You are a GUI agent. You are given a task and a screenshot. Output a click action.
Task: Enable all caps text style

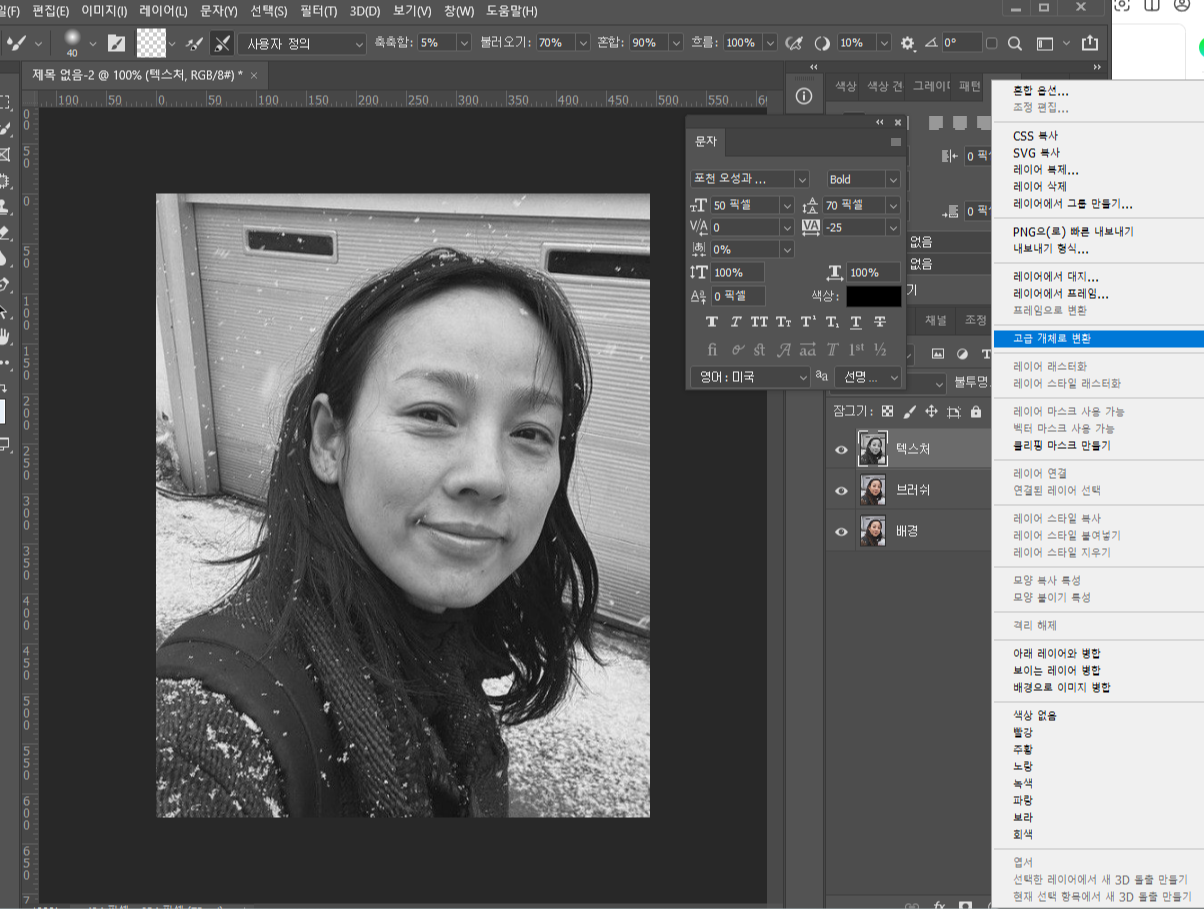coord(760,322)
